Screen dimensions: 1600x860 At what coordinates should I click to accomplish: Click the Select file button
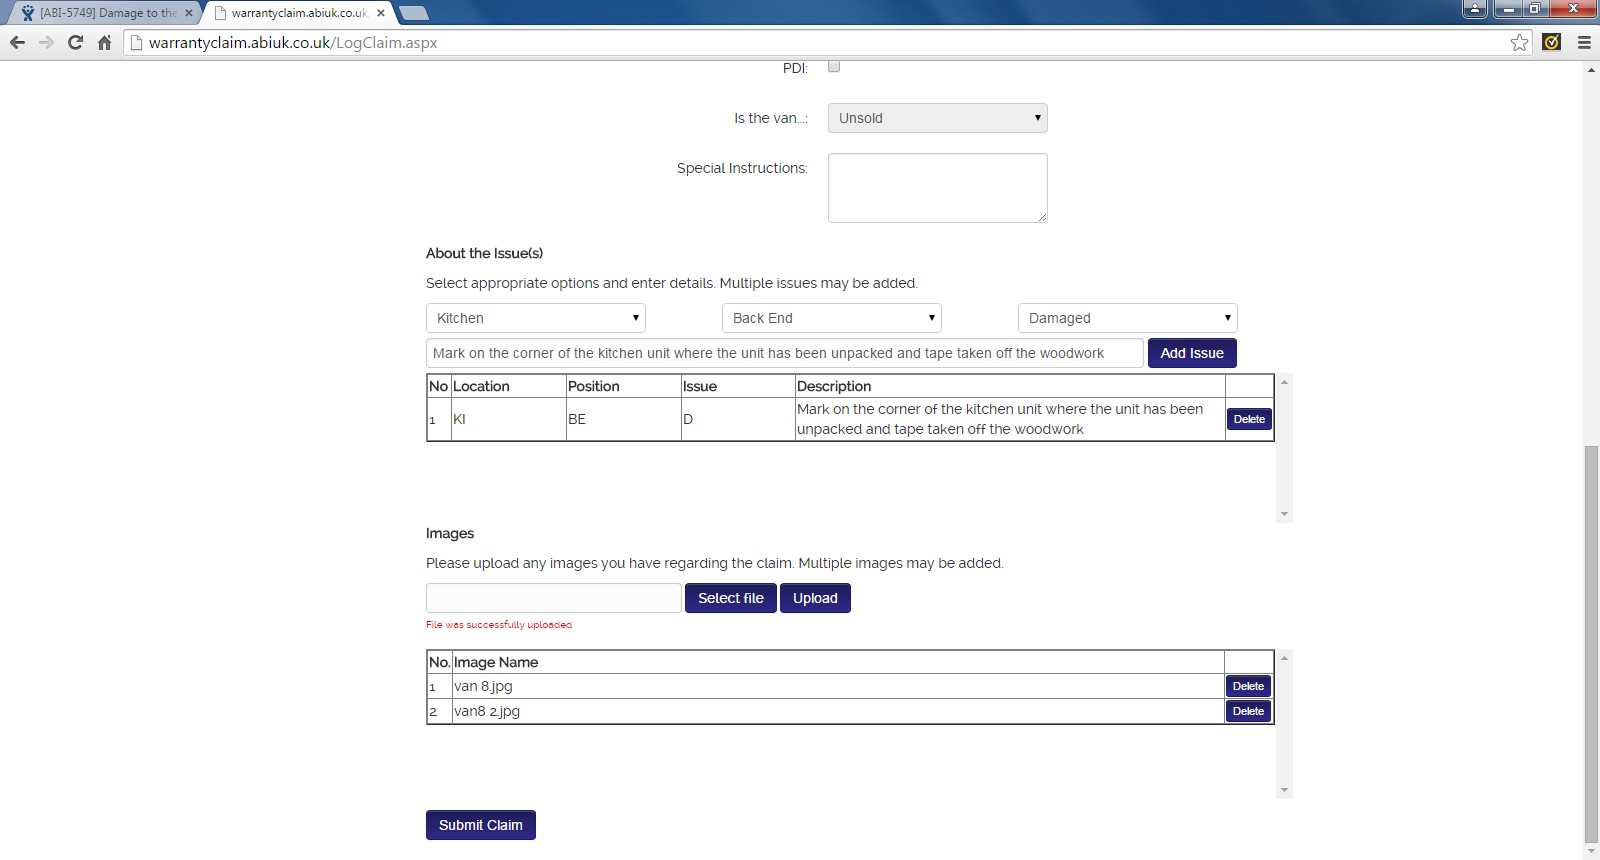click(x=731, y=598)
